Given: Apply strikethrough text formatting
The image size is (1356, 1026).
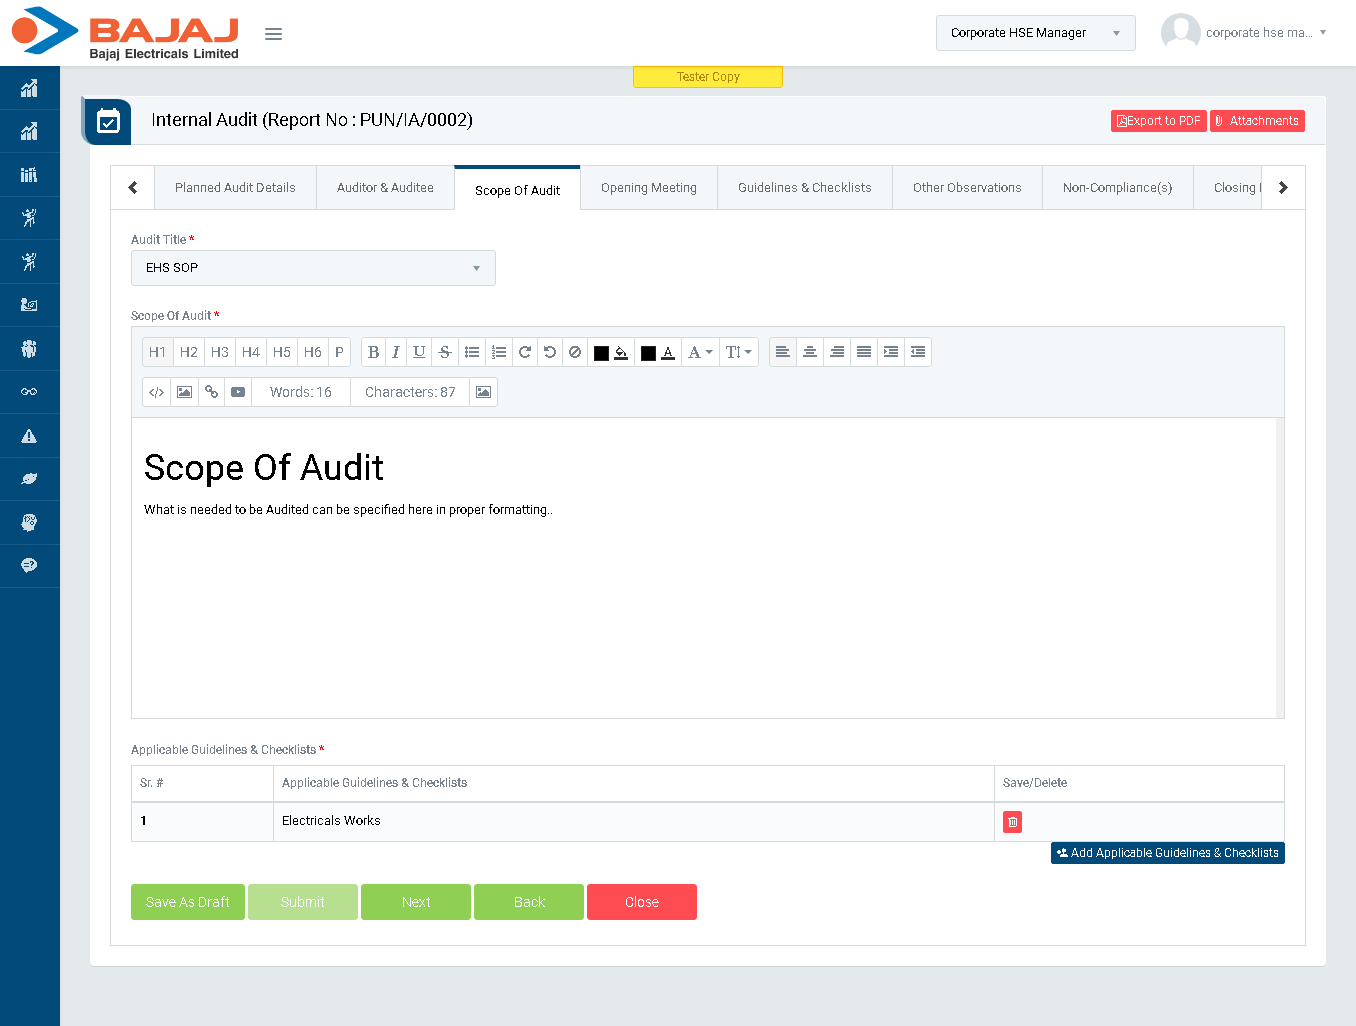Looking at the screenshot, I should point(445,352).
